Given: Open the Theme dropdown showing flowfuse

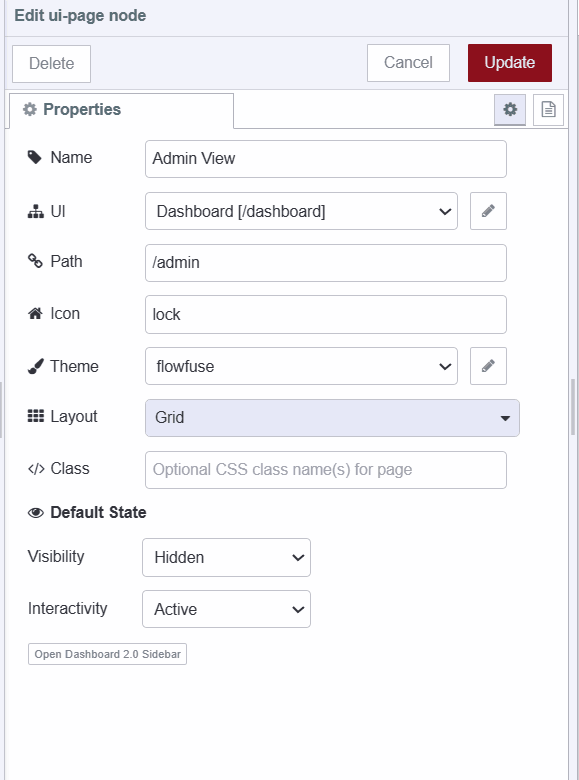Looking at the screenshot, I should click(x=301, y=366).
